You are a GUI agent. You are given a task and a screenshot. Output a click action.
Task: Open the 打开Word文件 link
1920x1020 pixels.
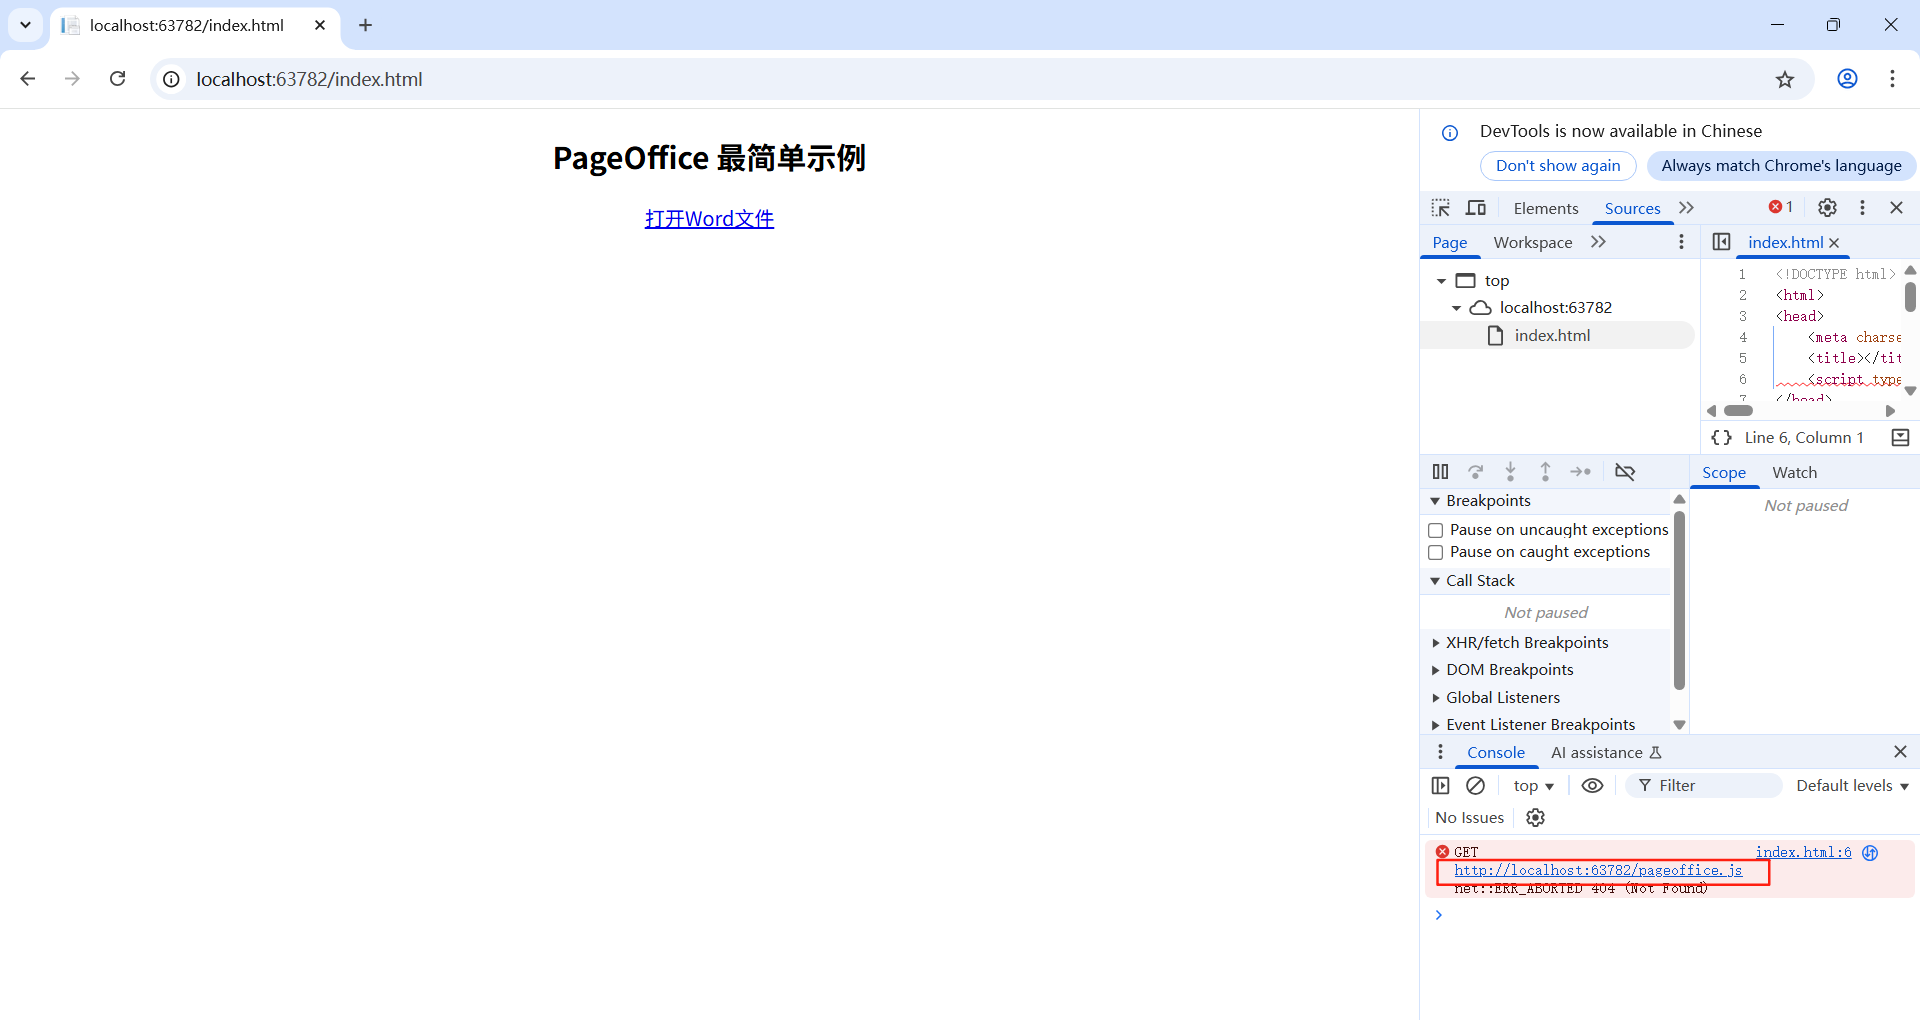coord(709,219)
